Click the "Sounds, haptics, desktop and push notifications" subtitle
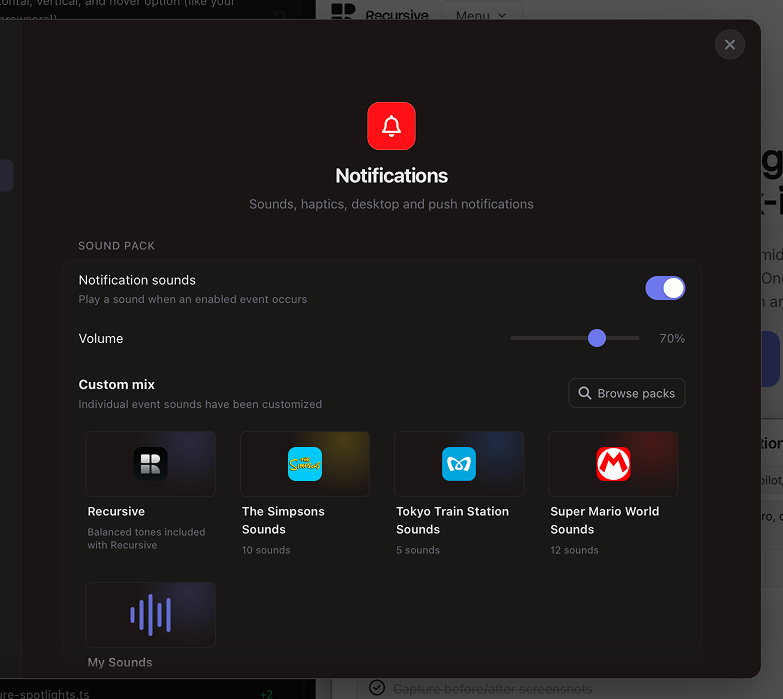This screenshot has height=699, width=783. click(x=391, y=204)
